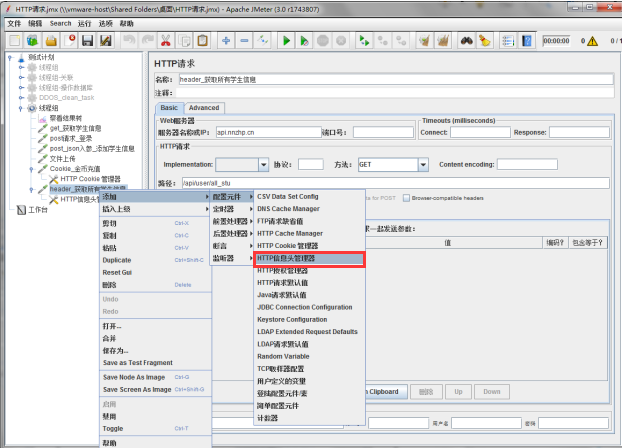Viewport: 625px width, 448px height.
Task: Click the Search binoculars icon
Action: pos(466,41)
